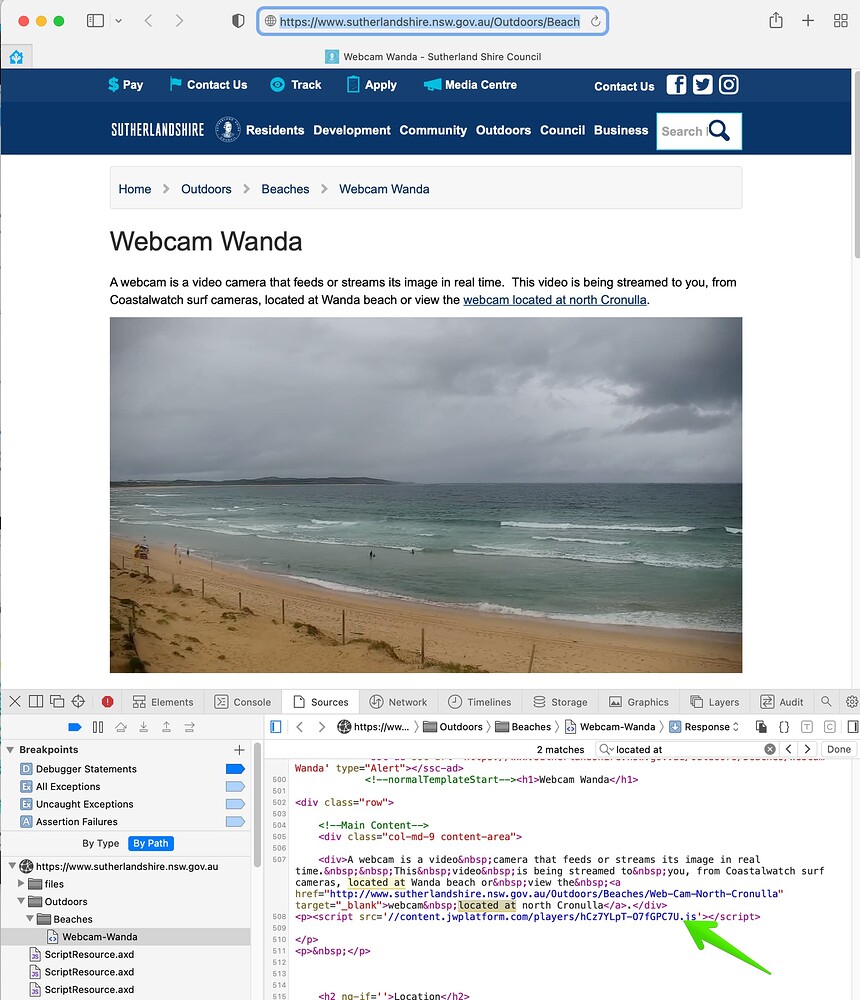Toggle the Uncaught Exceptions breakpoint
The width and height of the screenshot is (860, 1000).
(x=235, y=804)
